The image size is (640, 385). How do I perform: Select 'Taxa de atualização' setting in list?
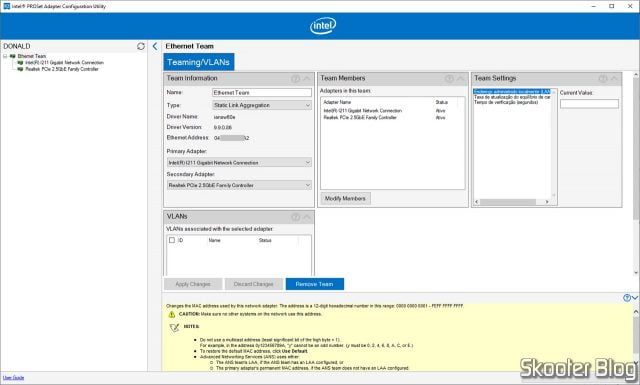pos(512,97)
